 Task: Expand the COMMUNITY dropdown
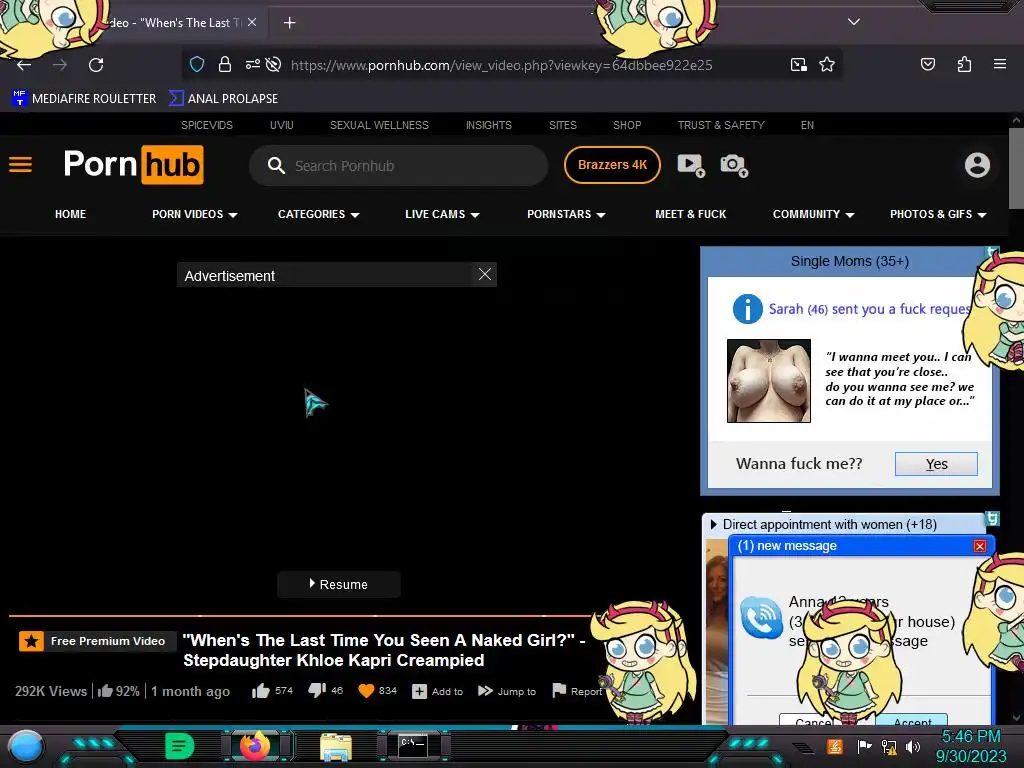(x=813, y=214)
